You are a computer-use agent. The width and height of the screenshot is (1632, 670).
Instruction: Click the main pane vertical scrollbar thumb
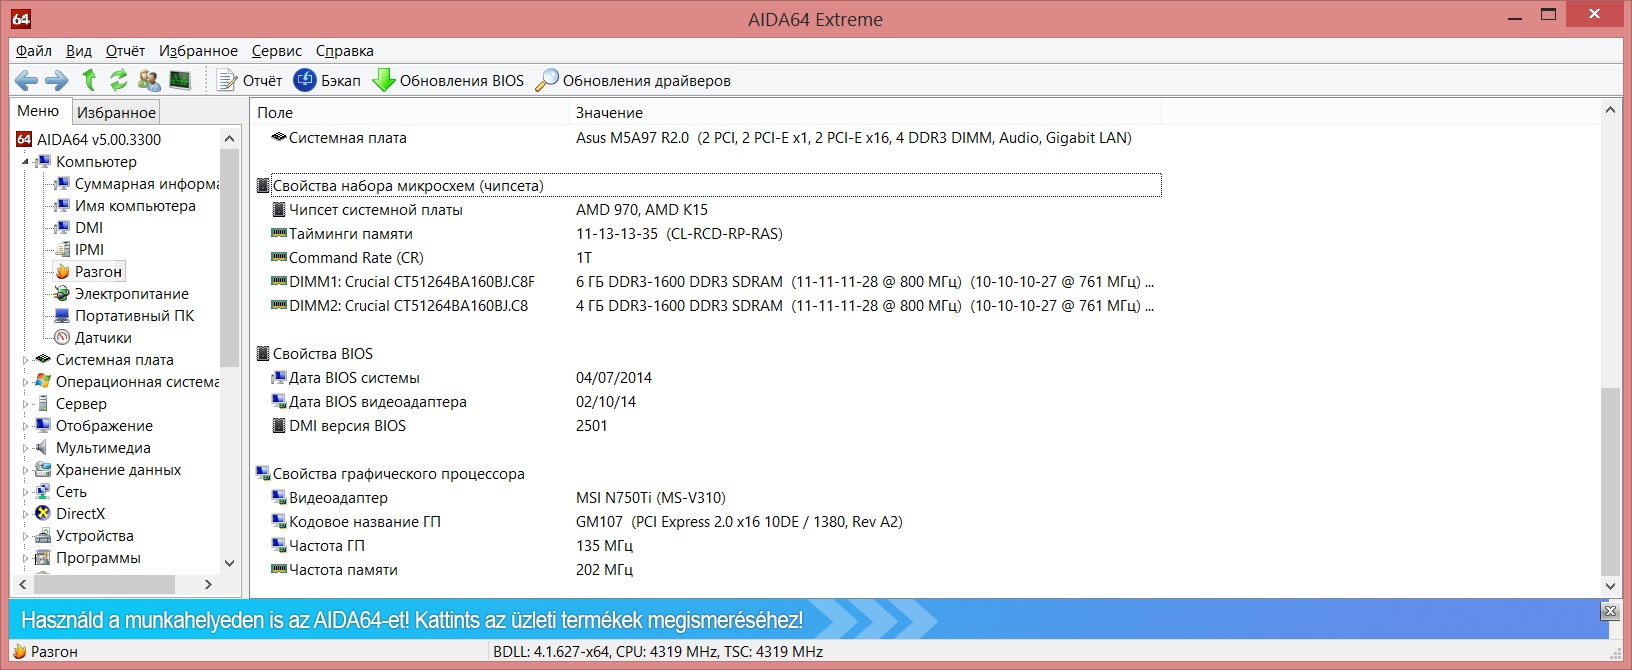[x=1610, y=482]
